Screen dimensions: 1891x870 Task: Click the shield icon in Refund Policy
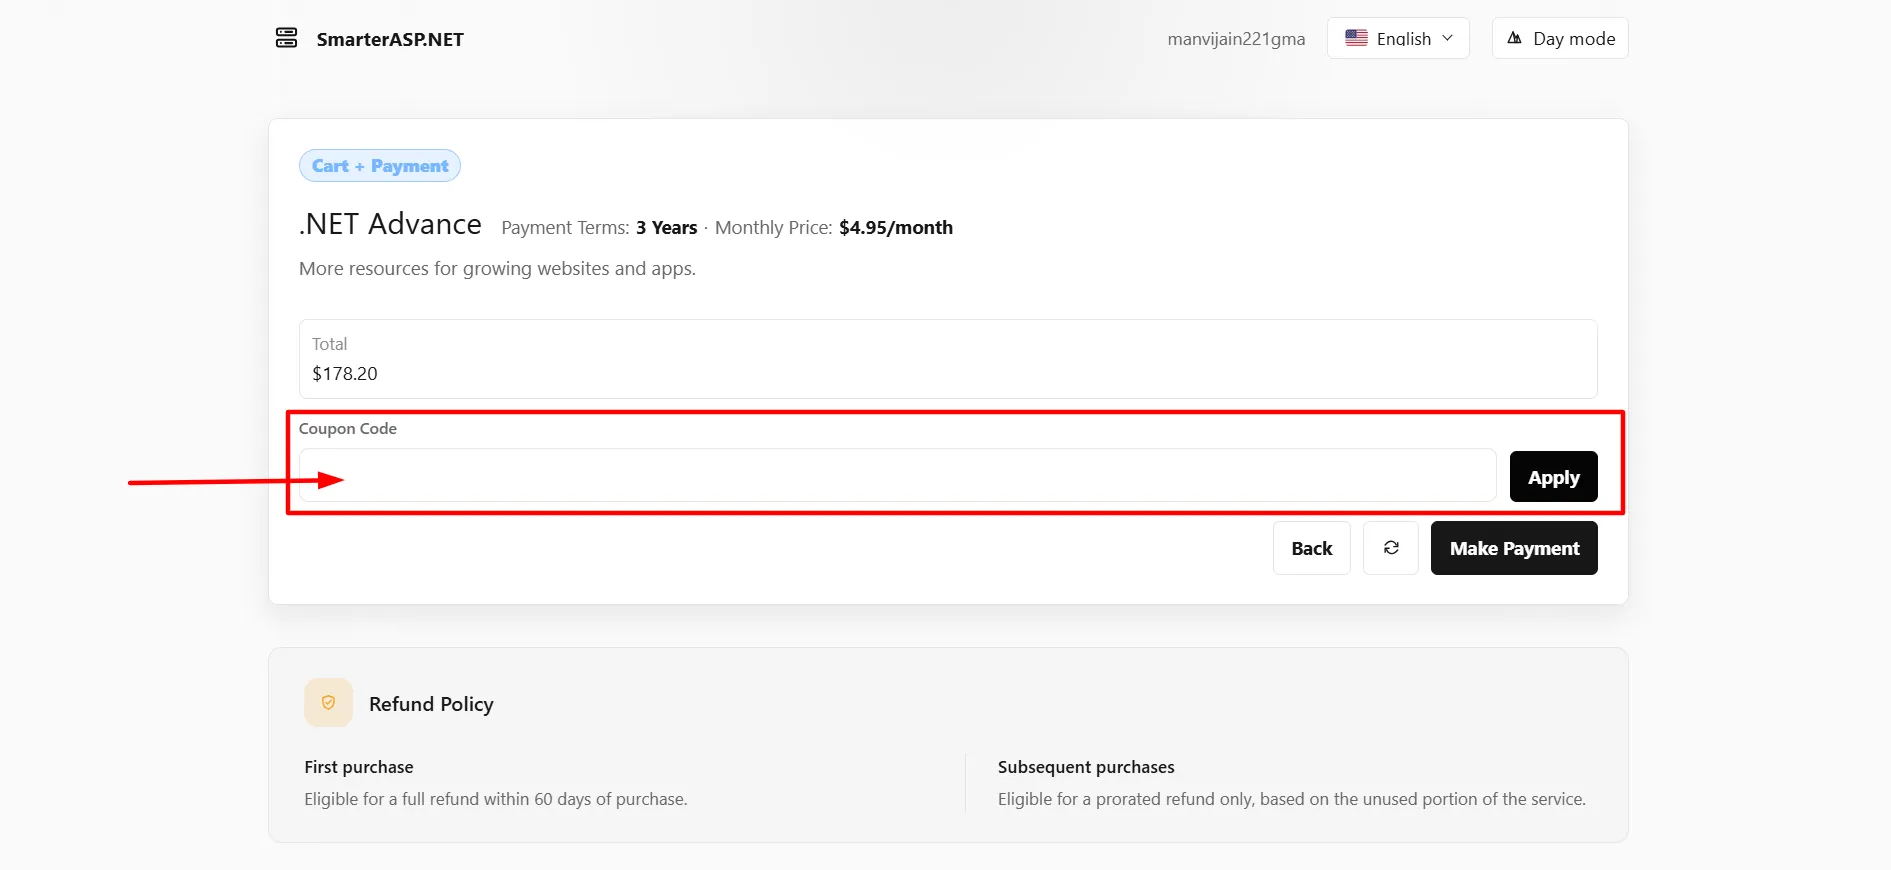(328, 703)
